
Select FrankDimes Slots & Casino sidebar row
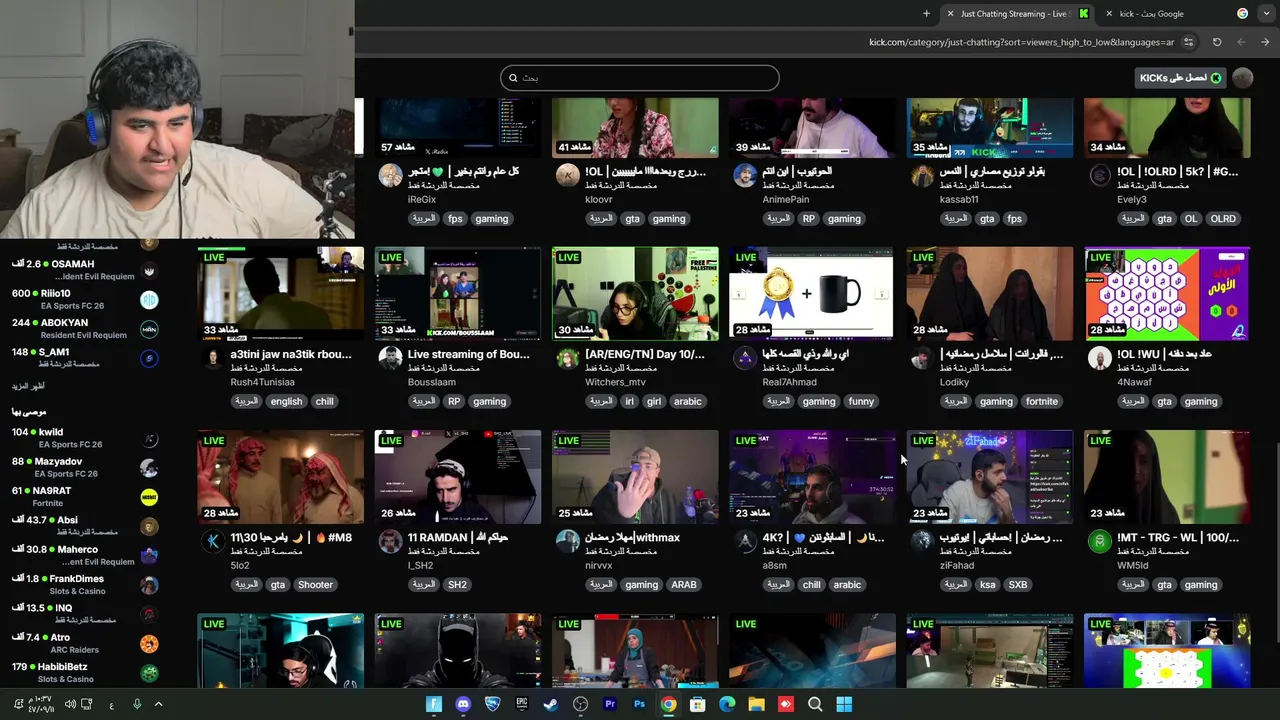pyautogui.click(x=85, y=584)
